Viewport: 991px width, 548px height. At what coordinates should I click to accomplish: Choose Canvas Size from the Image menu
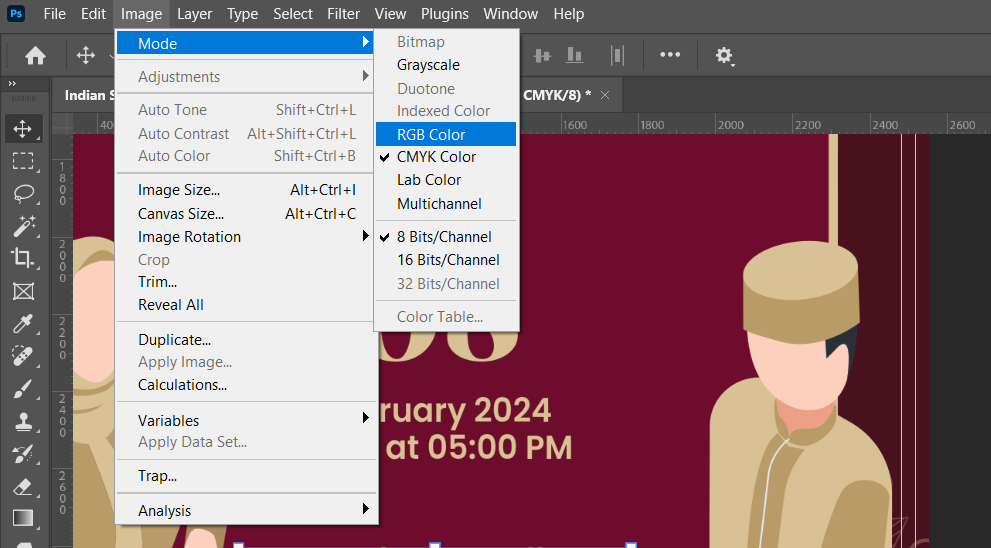[181, 214]
